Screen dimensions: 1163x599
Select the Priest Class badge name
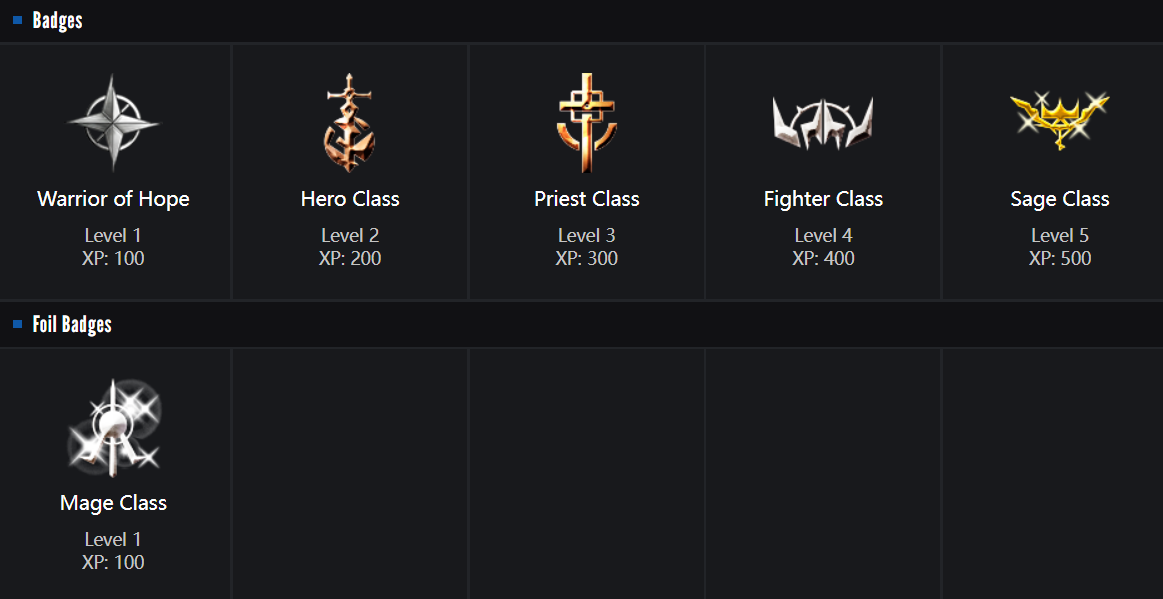[587, 199]
